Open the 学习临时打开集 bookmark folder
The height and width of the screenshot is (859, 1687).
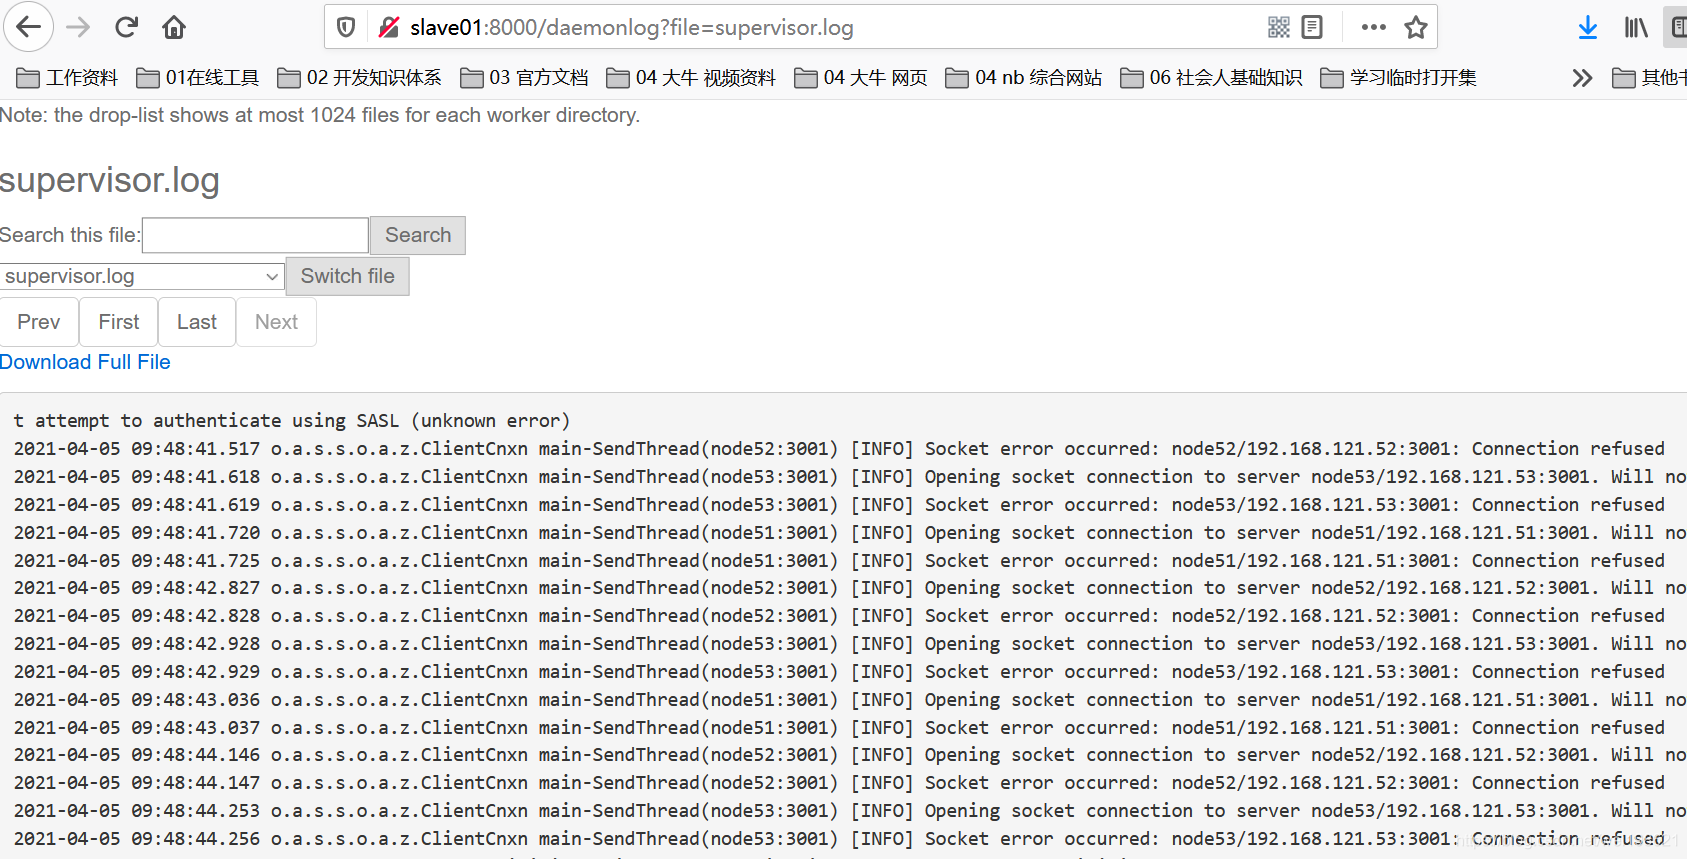1398,78
